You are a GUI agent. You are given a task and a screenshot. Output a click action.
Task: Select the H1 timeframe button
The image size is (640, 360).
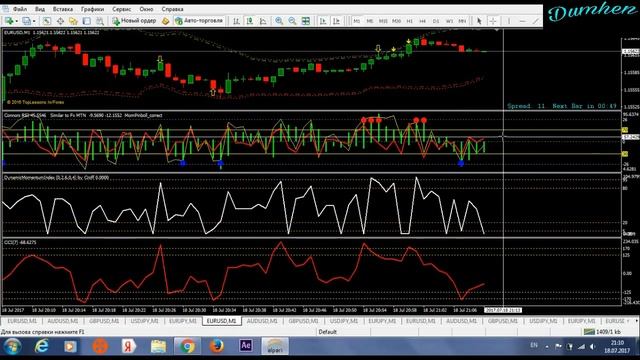pos(409,21)
